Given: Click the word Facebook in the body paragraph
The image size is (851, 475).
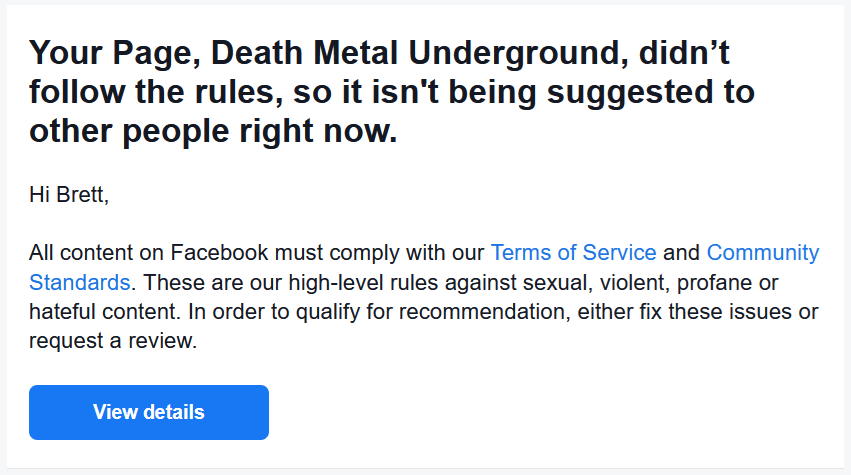Looking at the screenshot, I should pos(219,253).
